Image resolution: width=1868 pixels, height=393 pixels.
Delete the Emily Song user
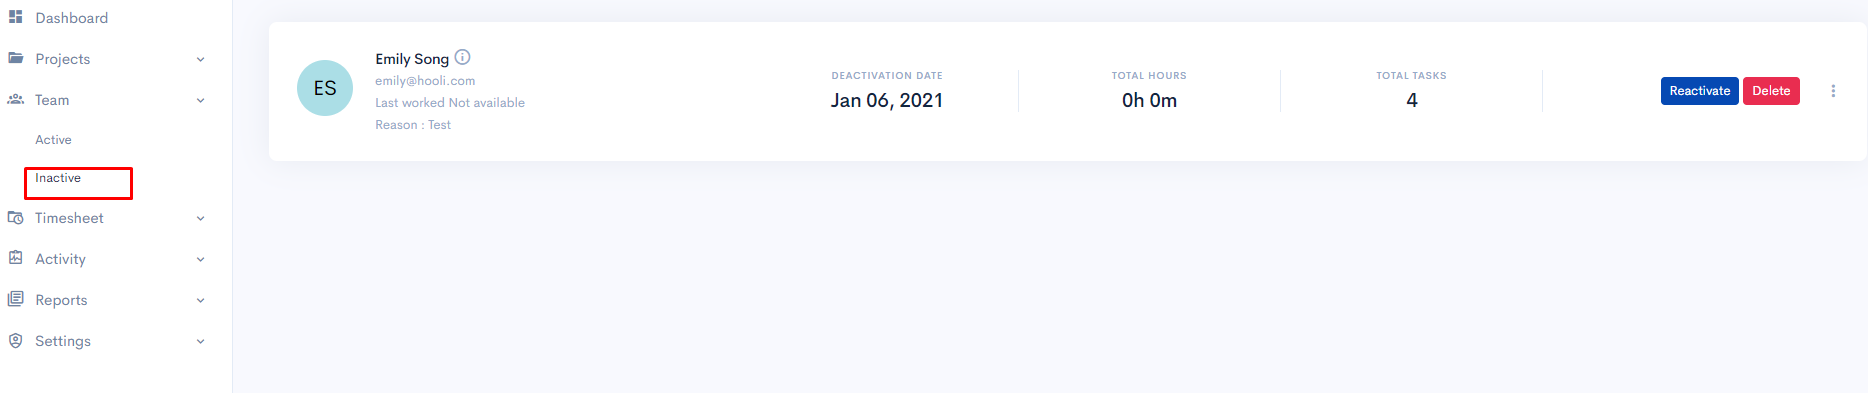point(1771,91)
